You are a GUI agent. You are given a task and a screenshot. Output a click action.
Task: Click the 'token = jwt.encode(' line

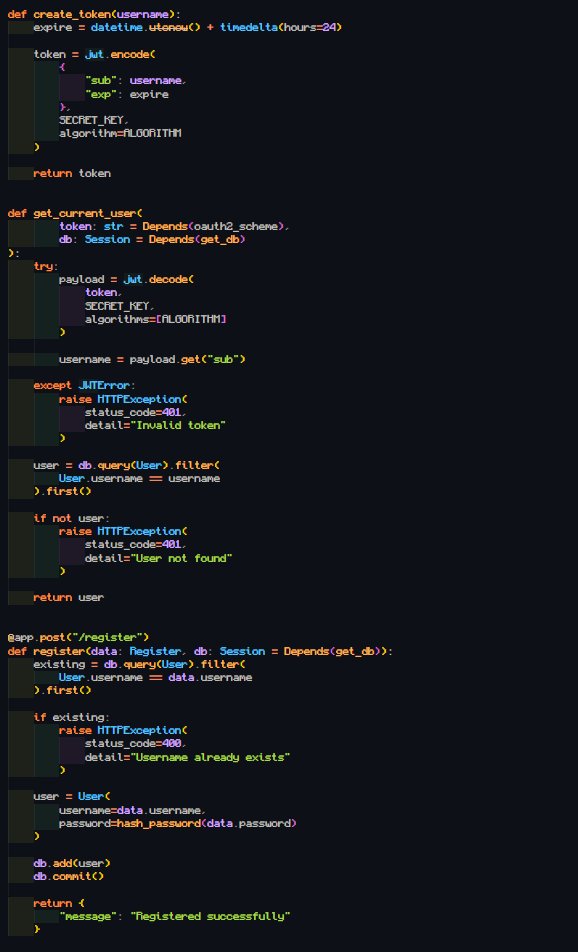click(x=94, y=54)
